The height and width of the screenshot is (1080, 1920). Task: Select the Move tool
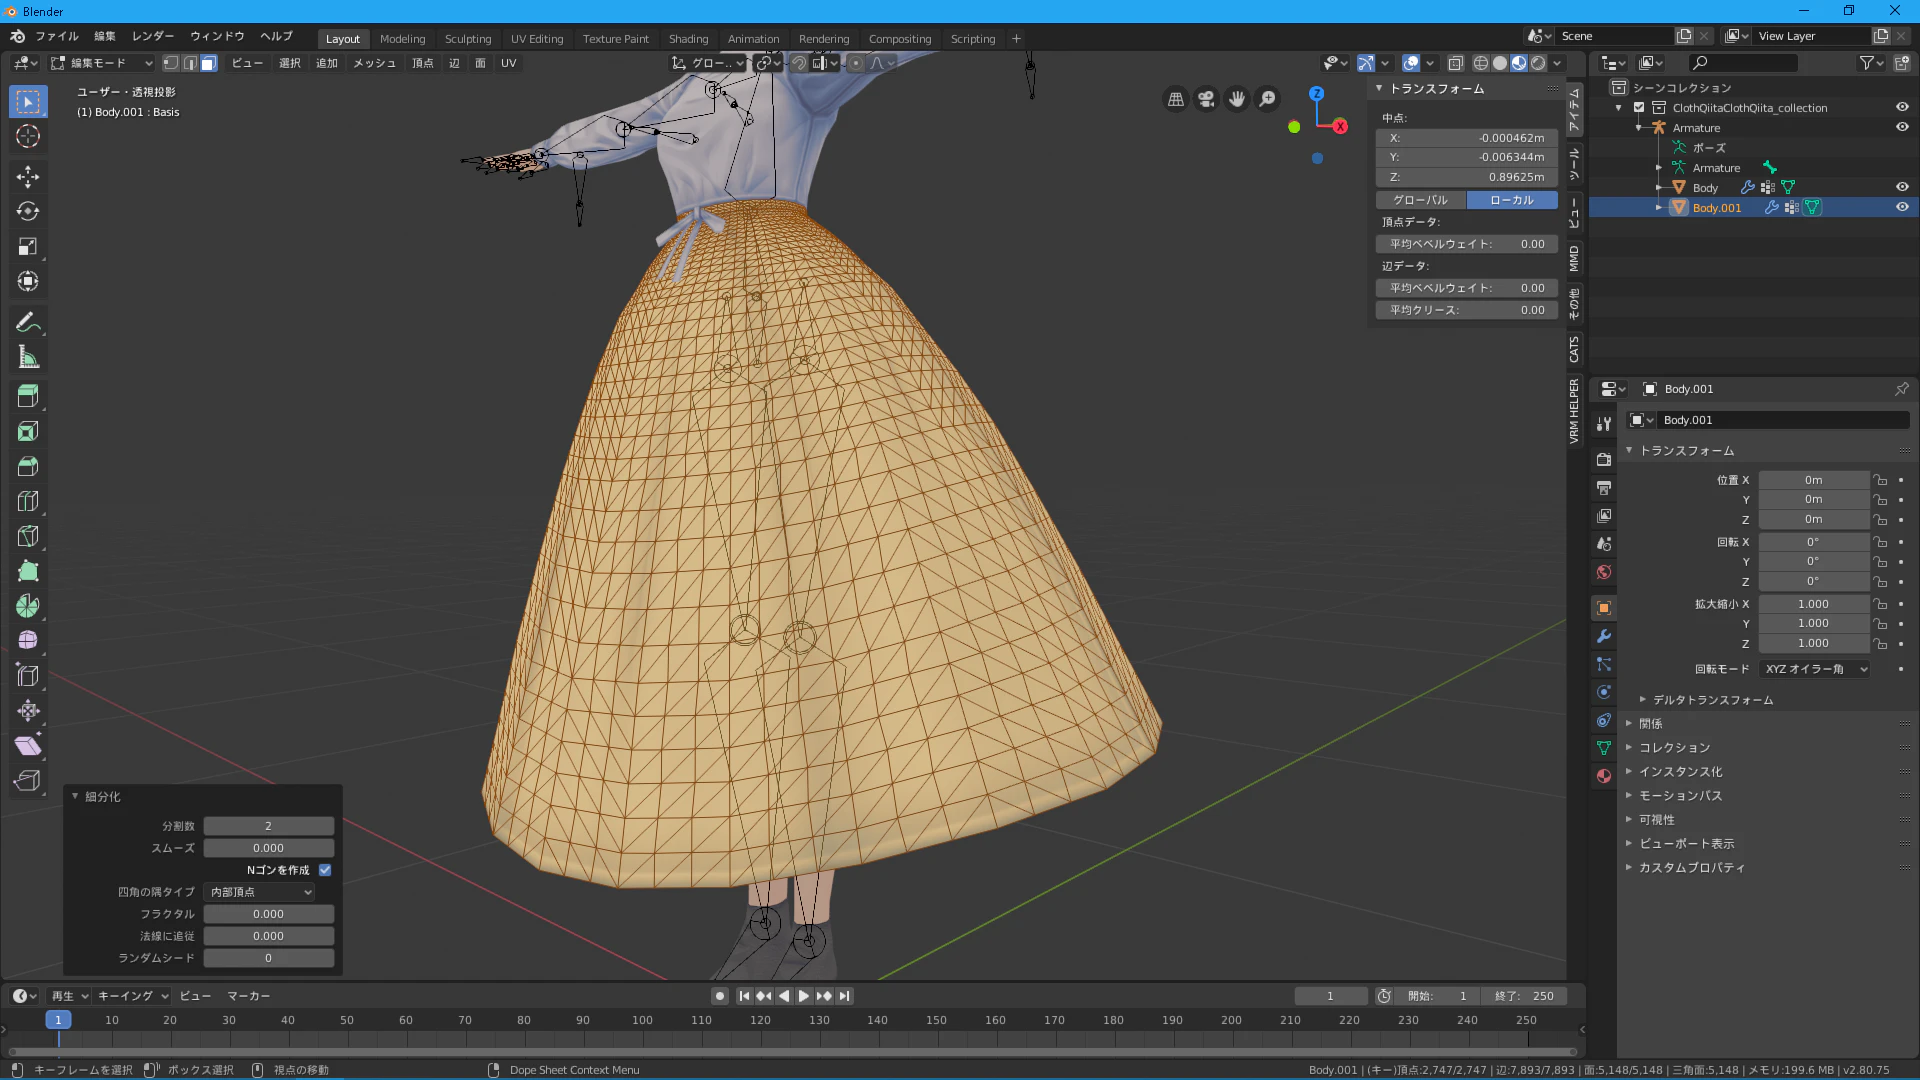28,177
